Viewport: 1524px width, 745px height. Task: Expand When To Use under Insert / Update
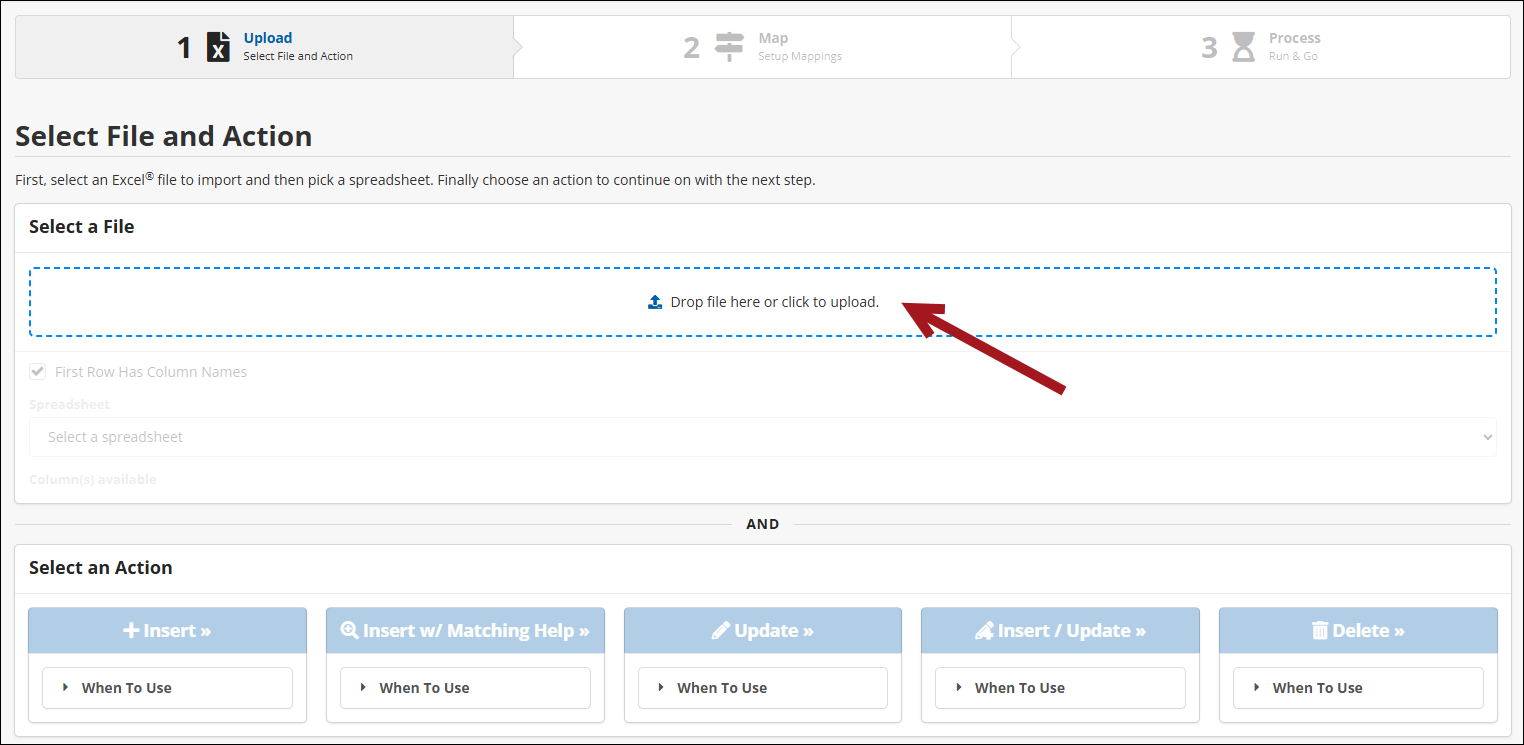click(x=1059, y=688)
